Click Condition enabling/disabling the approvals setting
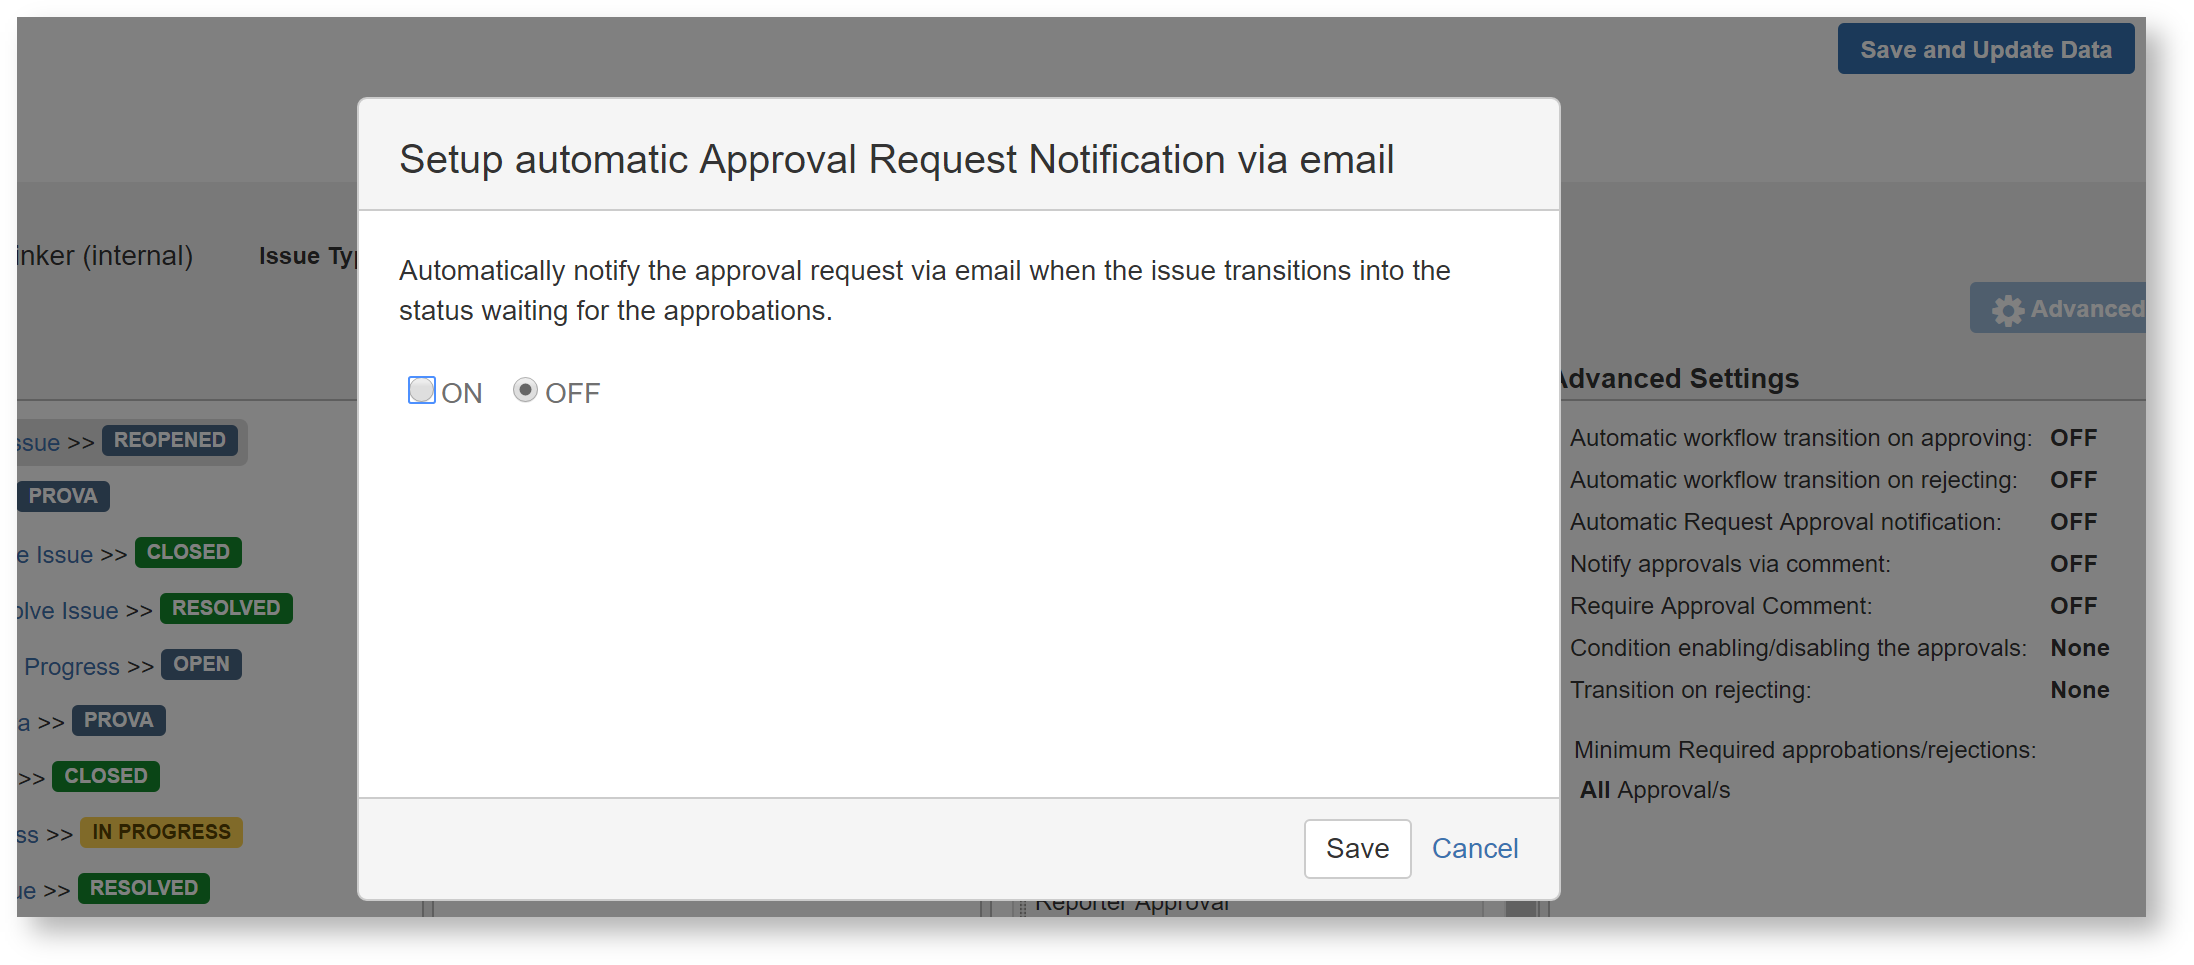 [x=1797, y=648]
